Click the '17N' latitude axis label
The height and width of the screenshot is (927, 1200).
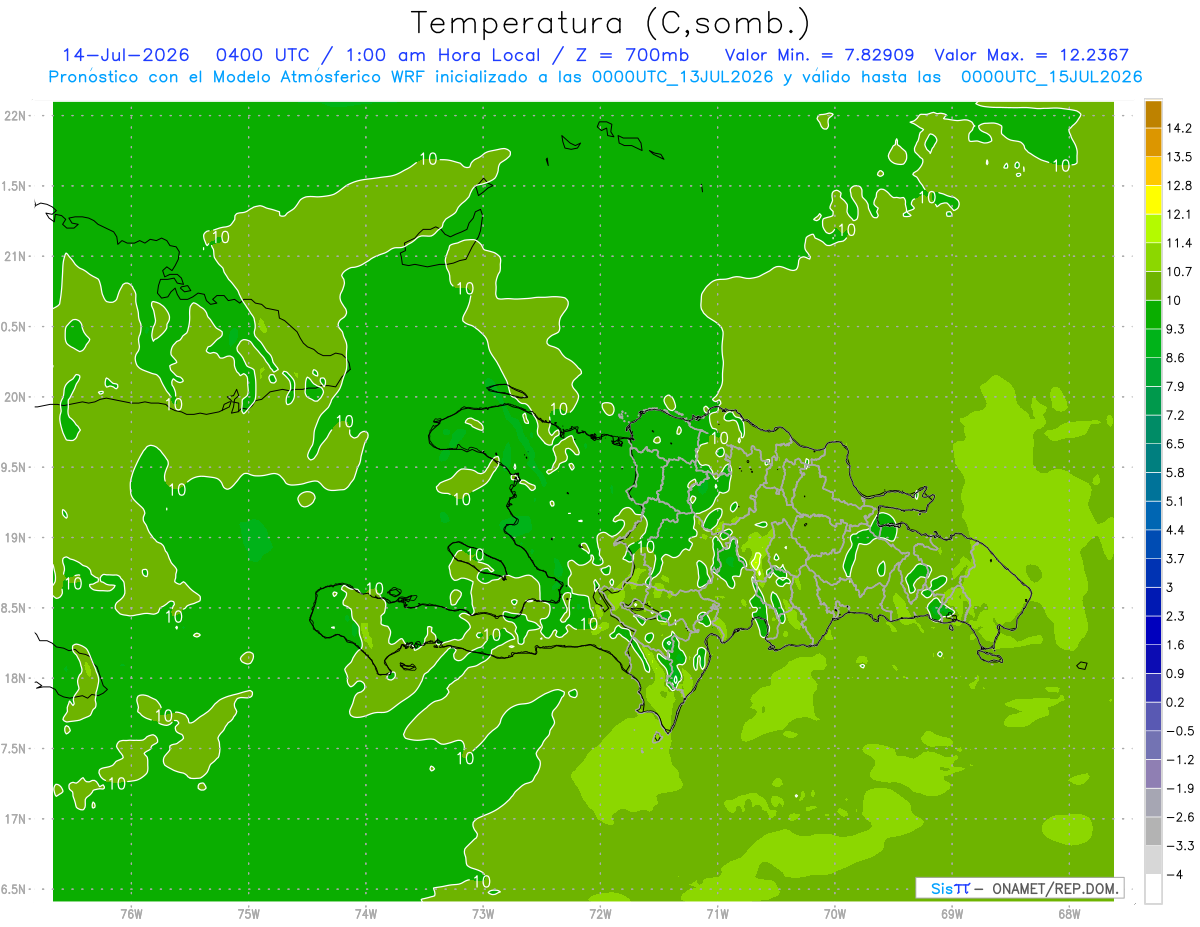15,819
